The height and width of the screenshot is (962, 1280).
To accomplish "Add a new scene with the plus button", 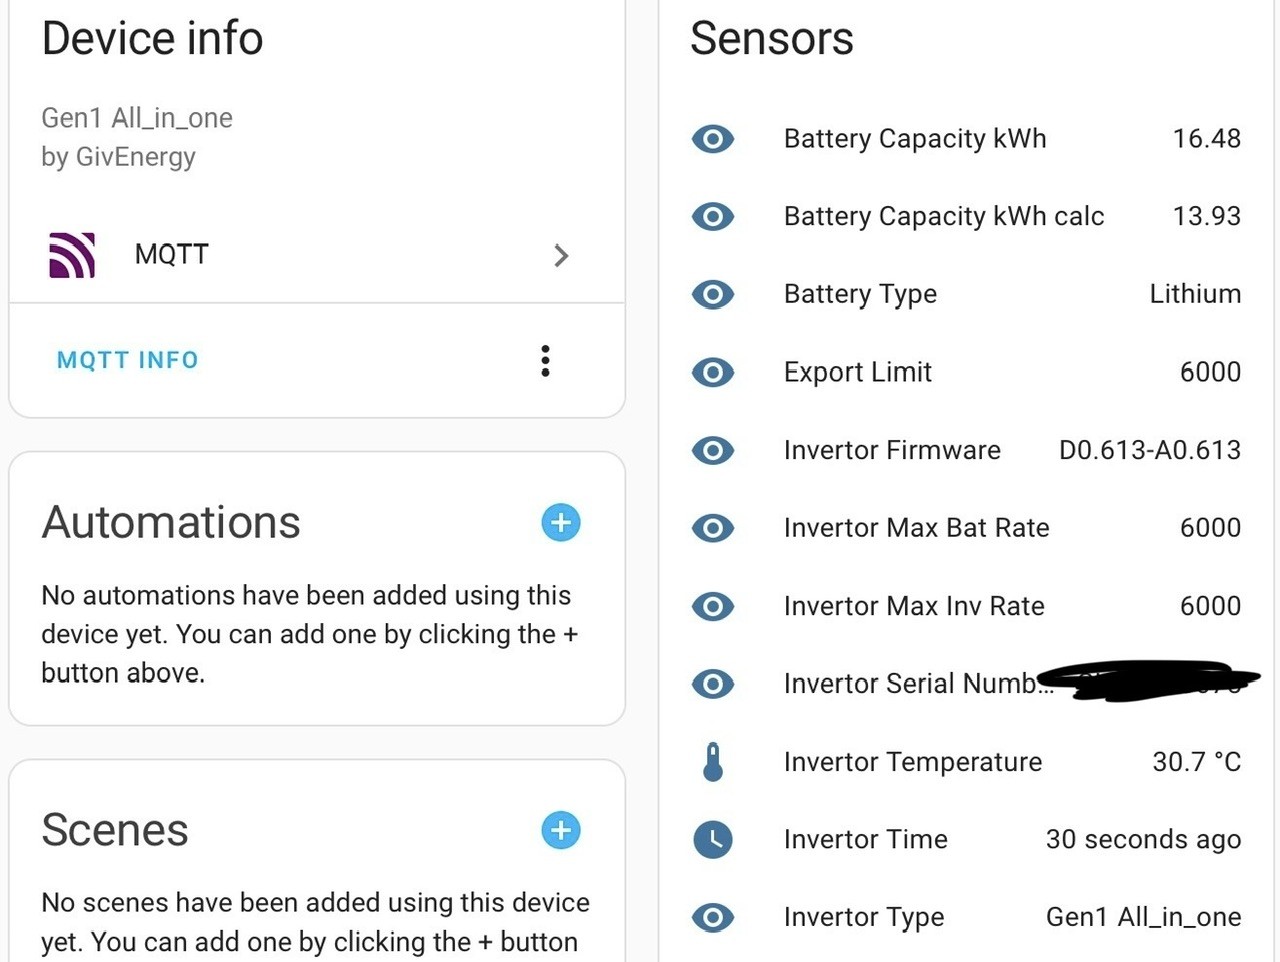I will coord(561,830).
